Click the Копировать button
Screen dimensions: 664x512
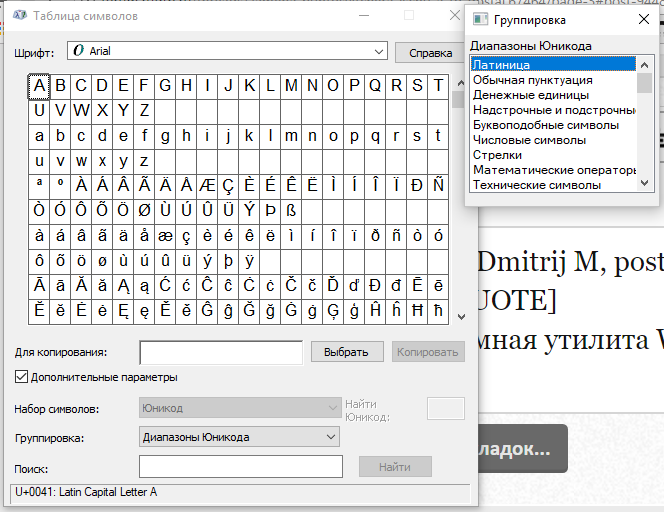click(x=428, y=352)
